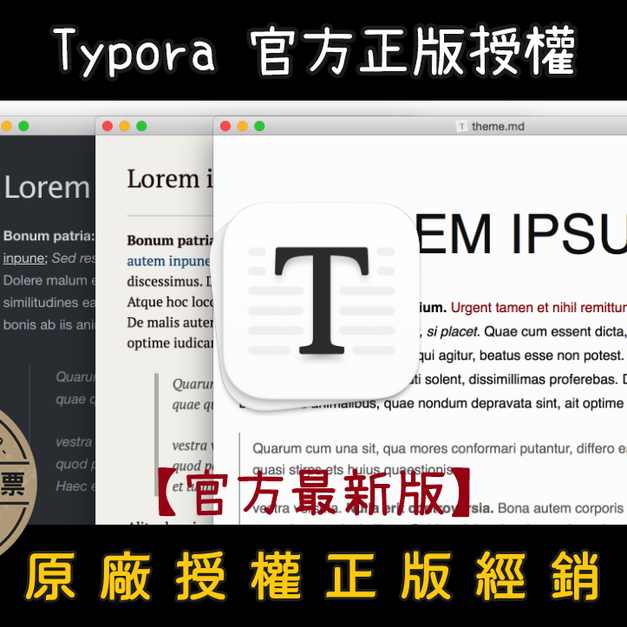The image size is (627, 627).
Task: Click red text "Urgent tamen et nihil remittur"
Action: [539, 308]
